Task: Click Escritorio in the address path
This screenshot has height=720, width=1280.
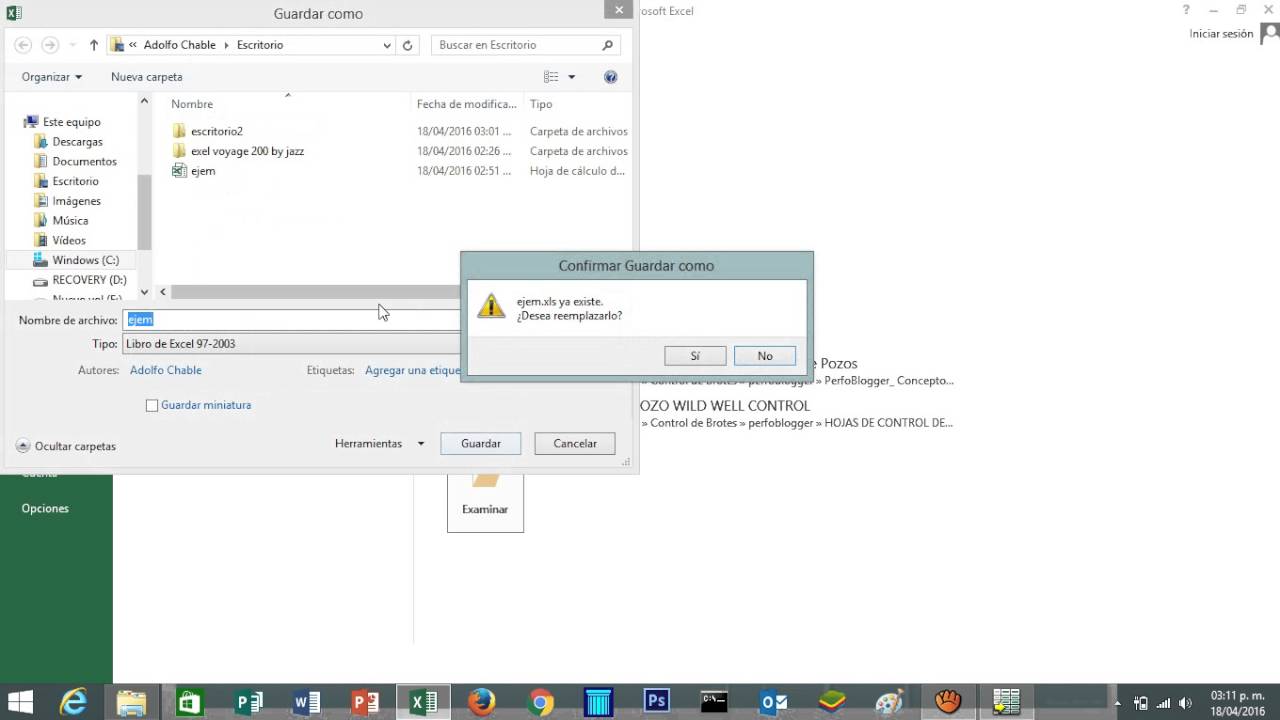Action: pos(260,45)
